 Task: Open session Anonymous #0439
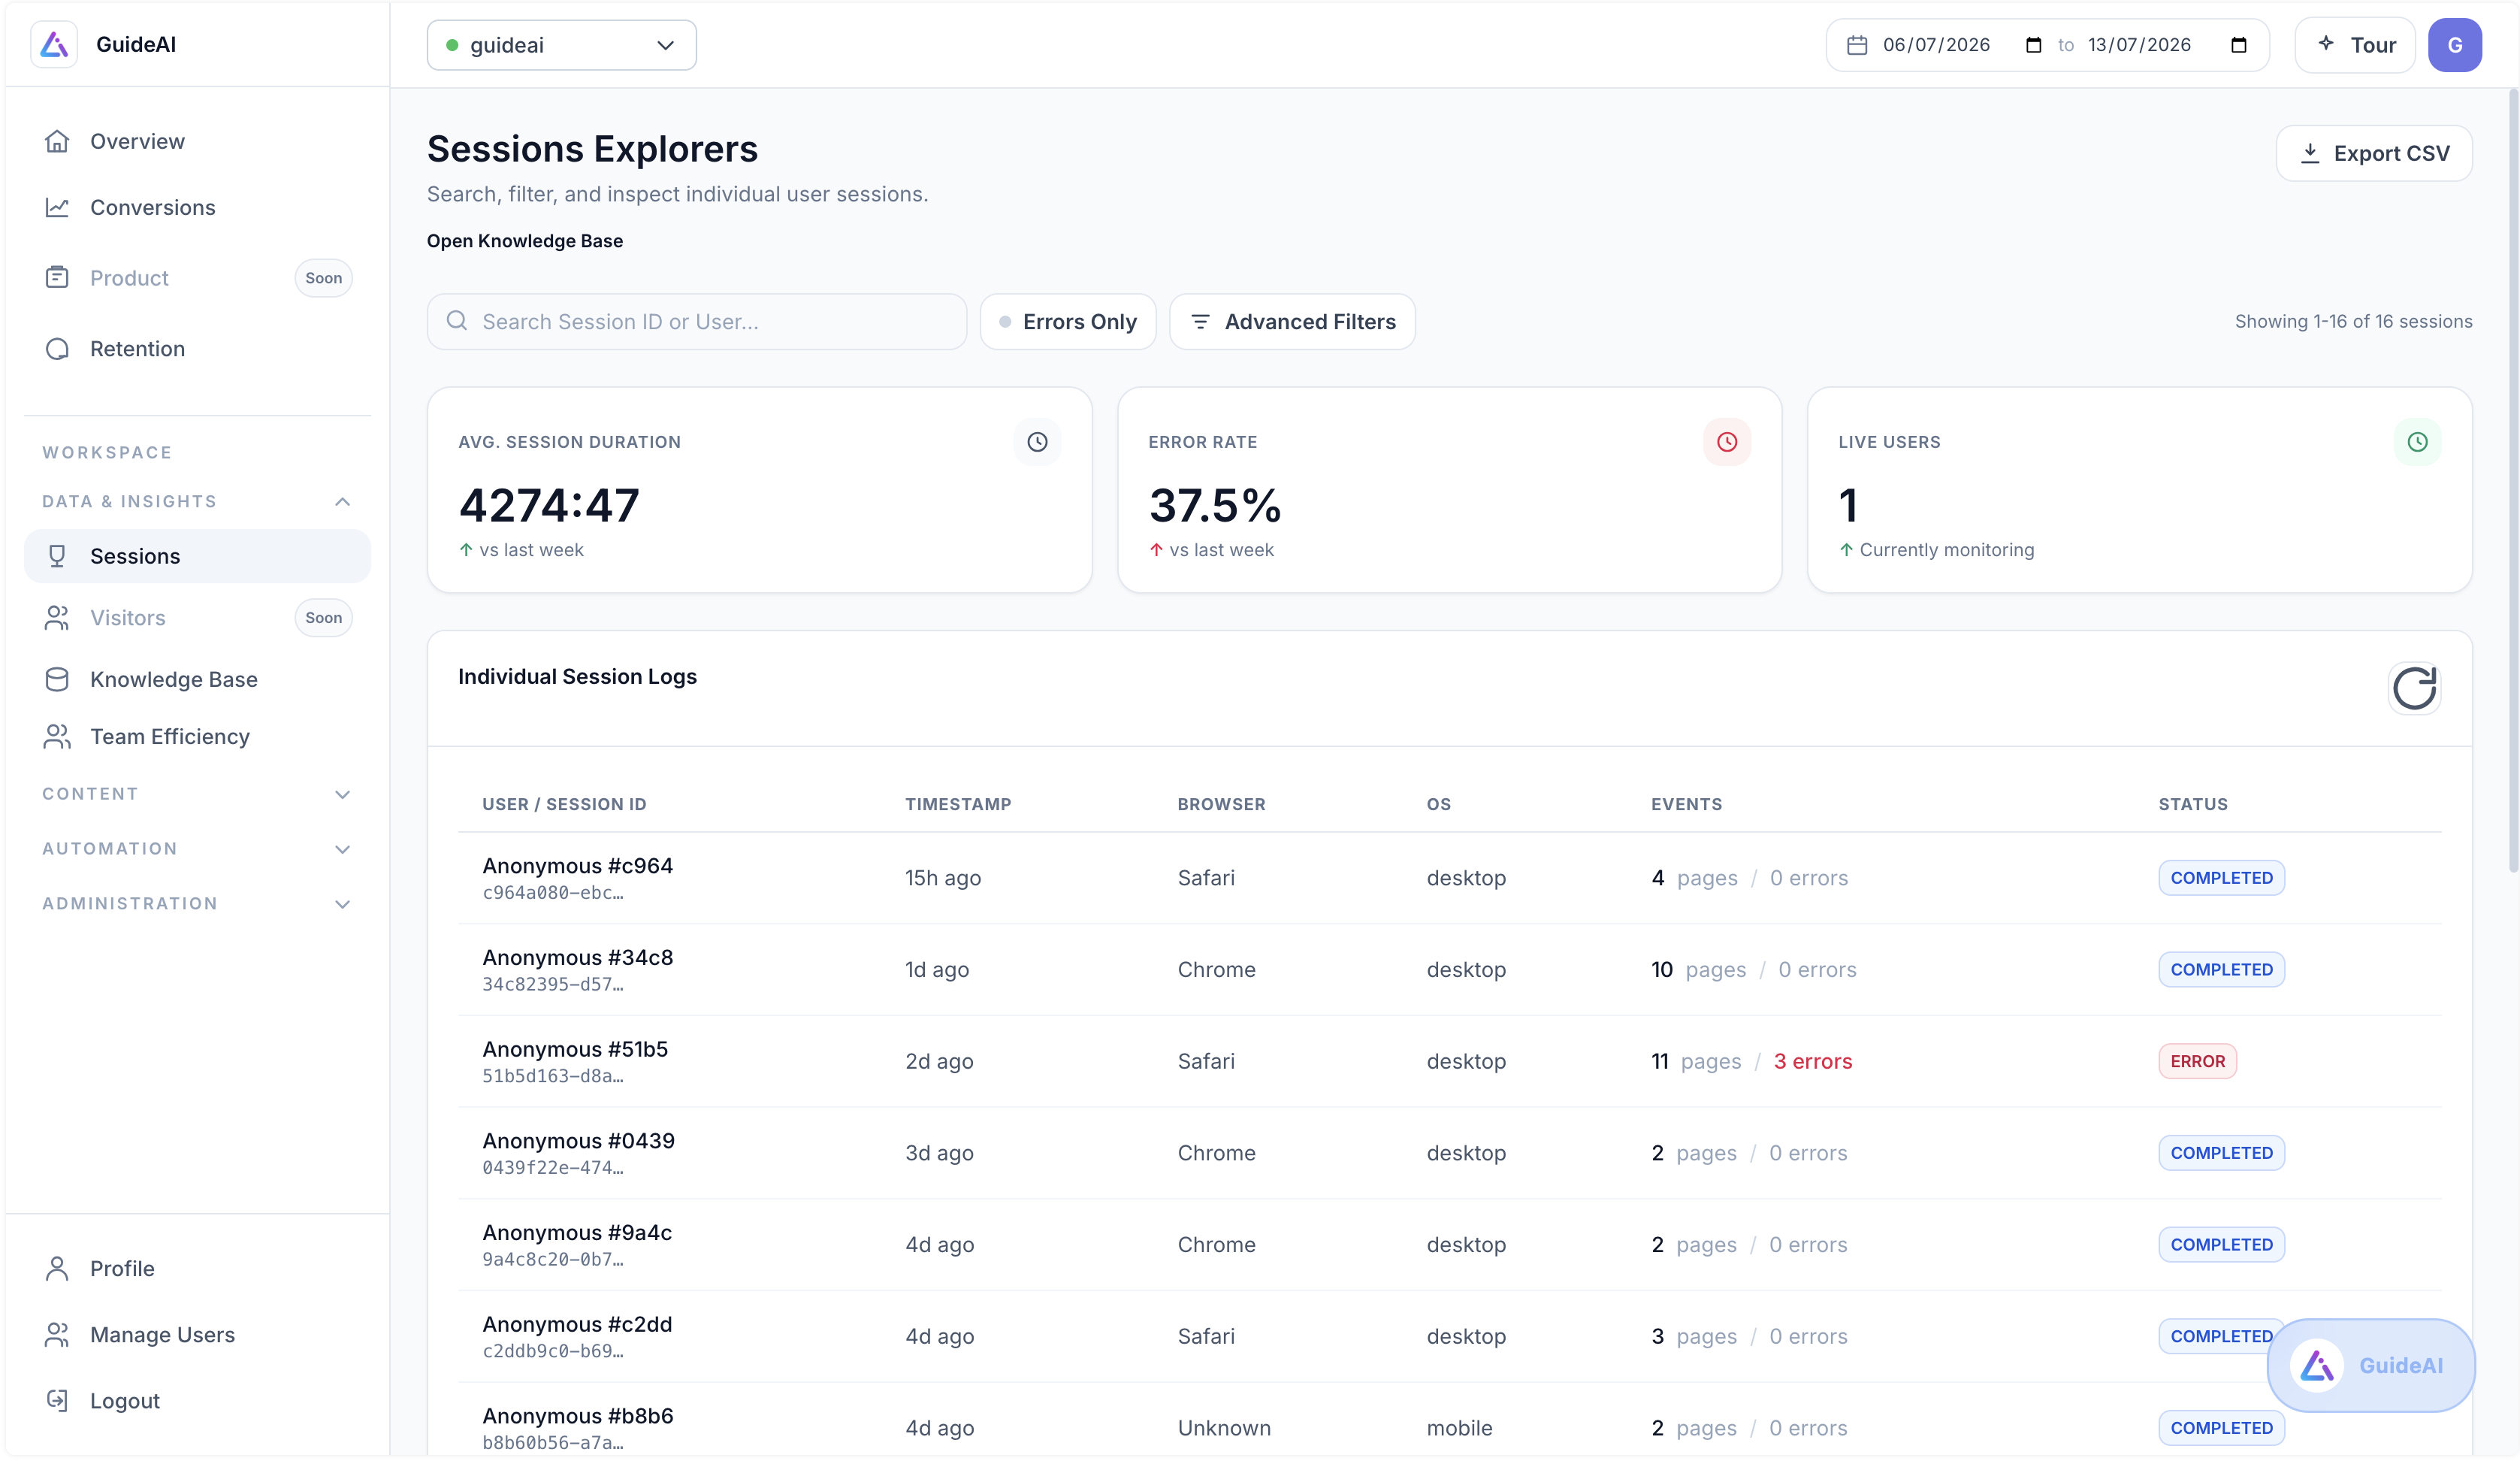click(1449, 1152)
